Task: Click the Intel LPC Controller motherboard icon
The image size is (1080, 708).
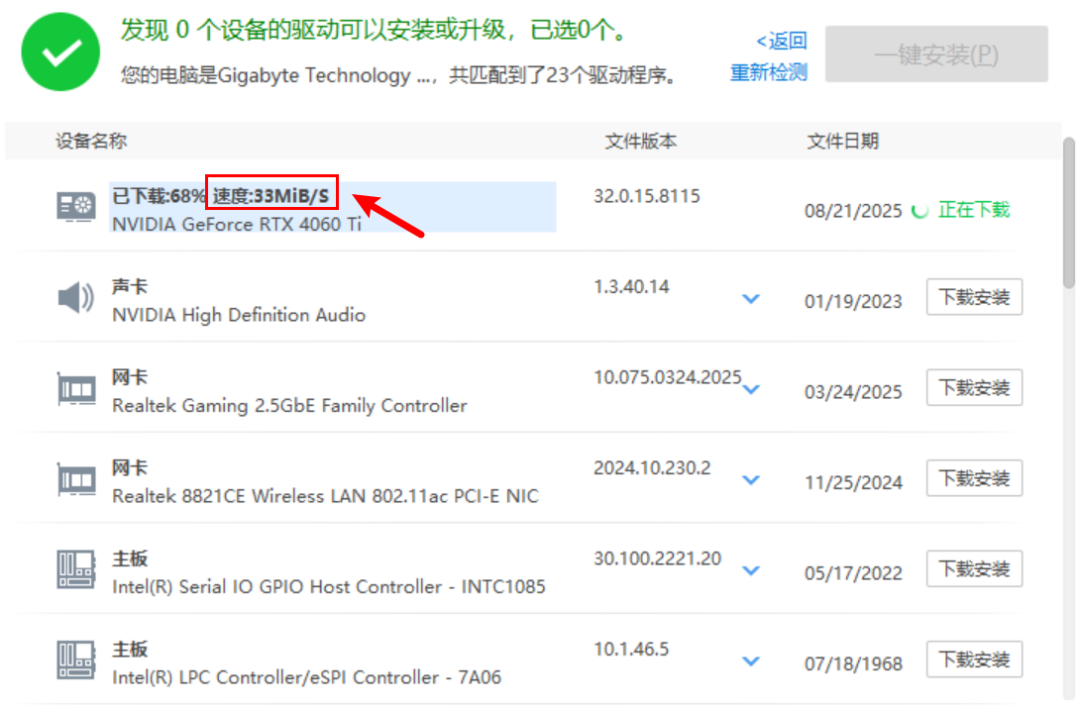Action: pyautogui.click(x=76, y=660)
